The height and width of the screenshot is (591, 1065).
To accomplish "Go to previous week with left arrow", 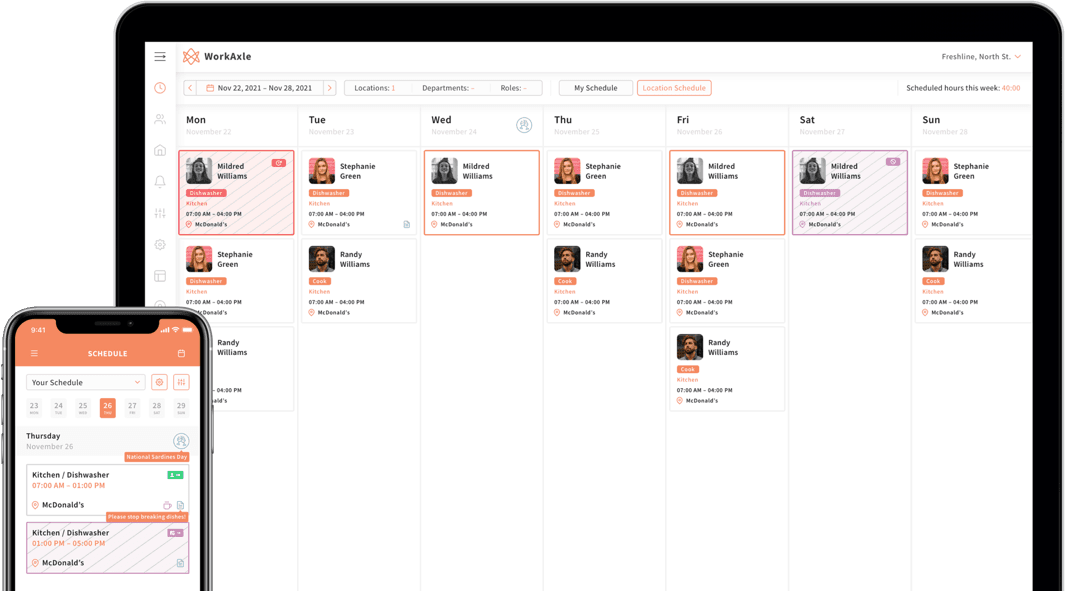I will pos(190,88).
